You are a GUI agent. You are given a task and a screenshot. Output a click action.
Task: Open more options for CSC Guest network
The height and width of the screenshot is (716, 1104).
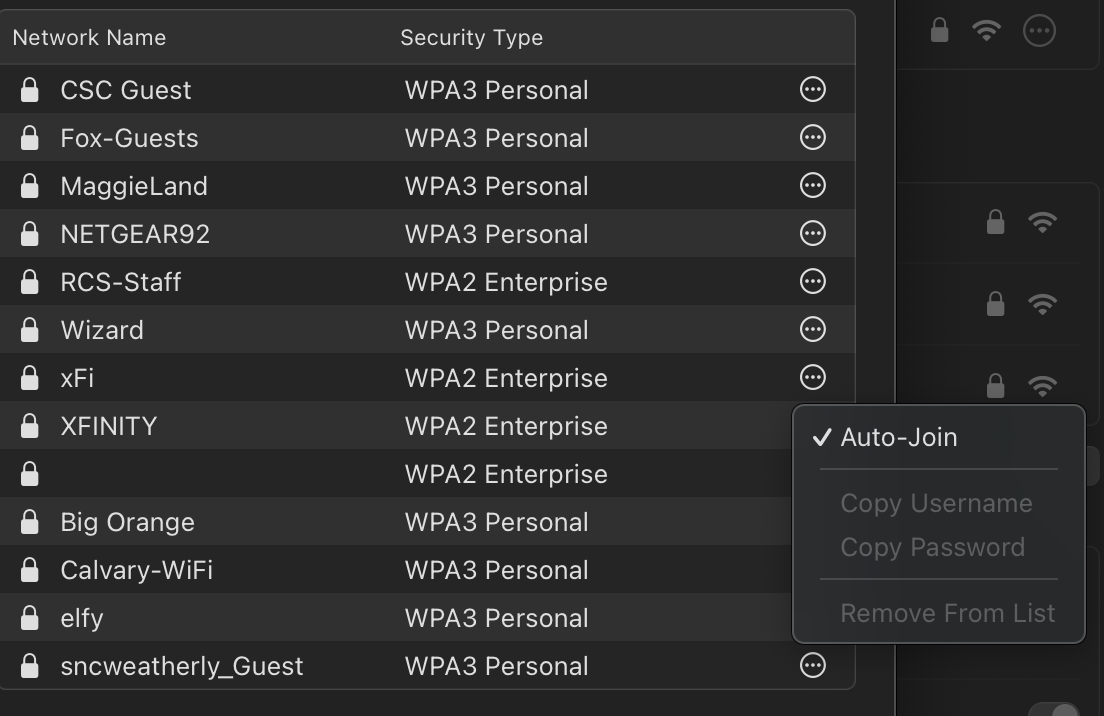pos(813,90)
